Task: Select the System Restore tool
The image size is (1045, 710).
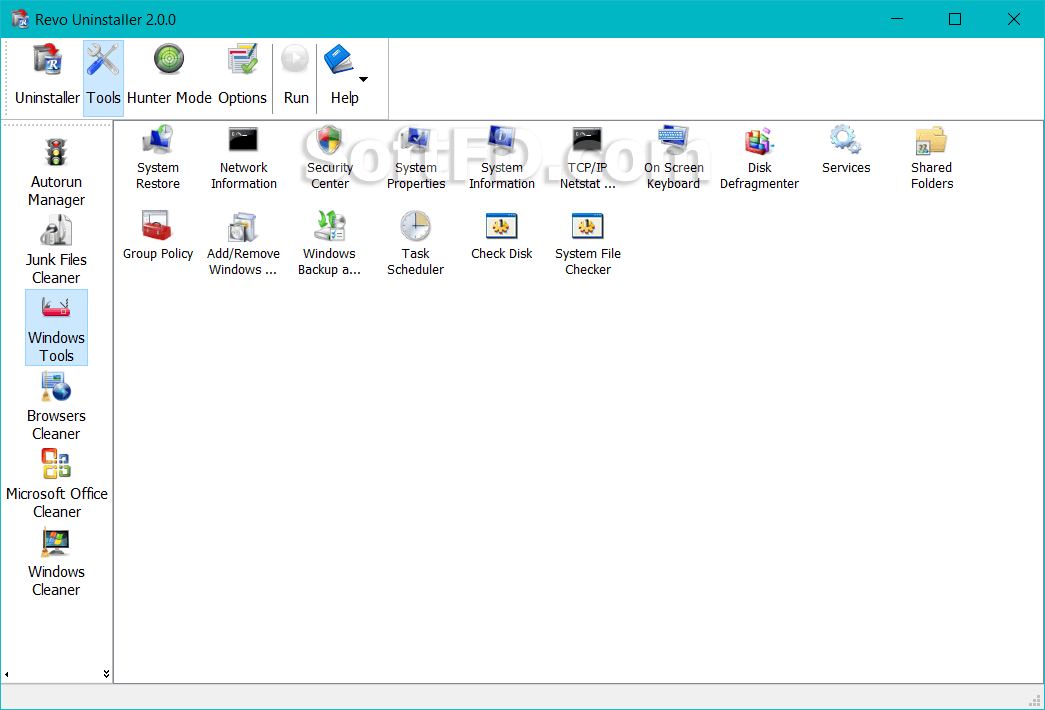Action: tap(158, 158)
